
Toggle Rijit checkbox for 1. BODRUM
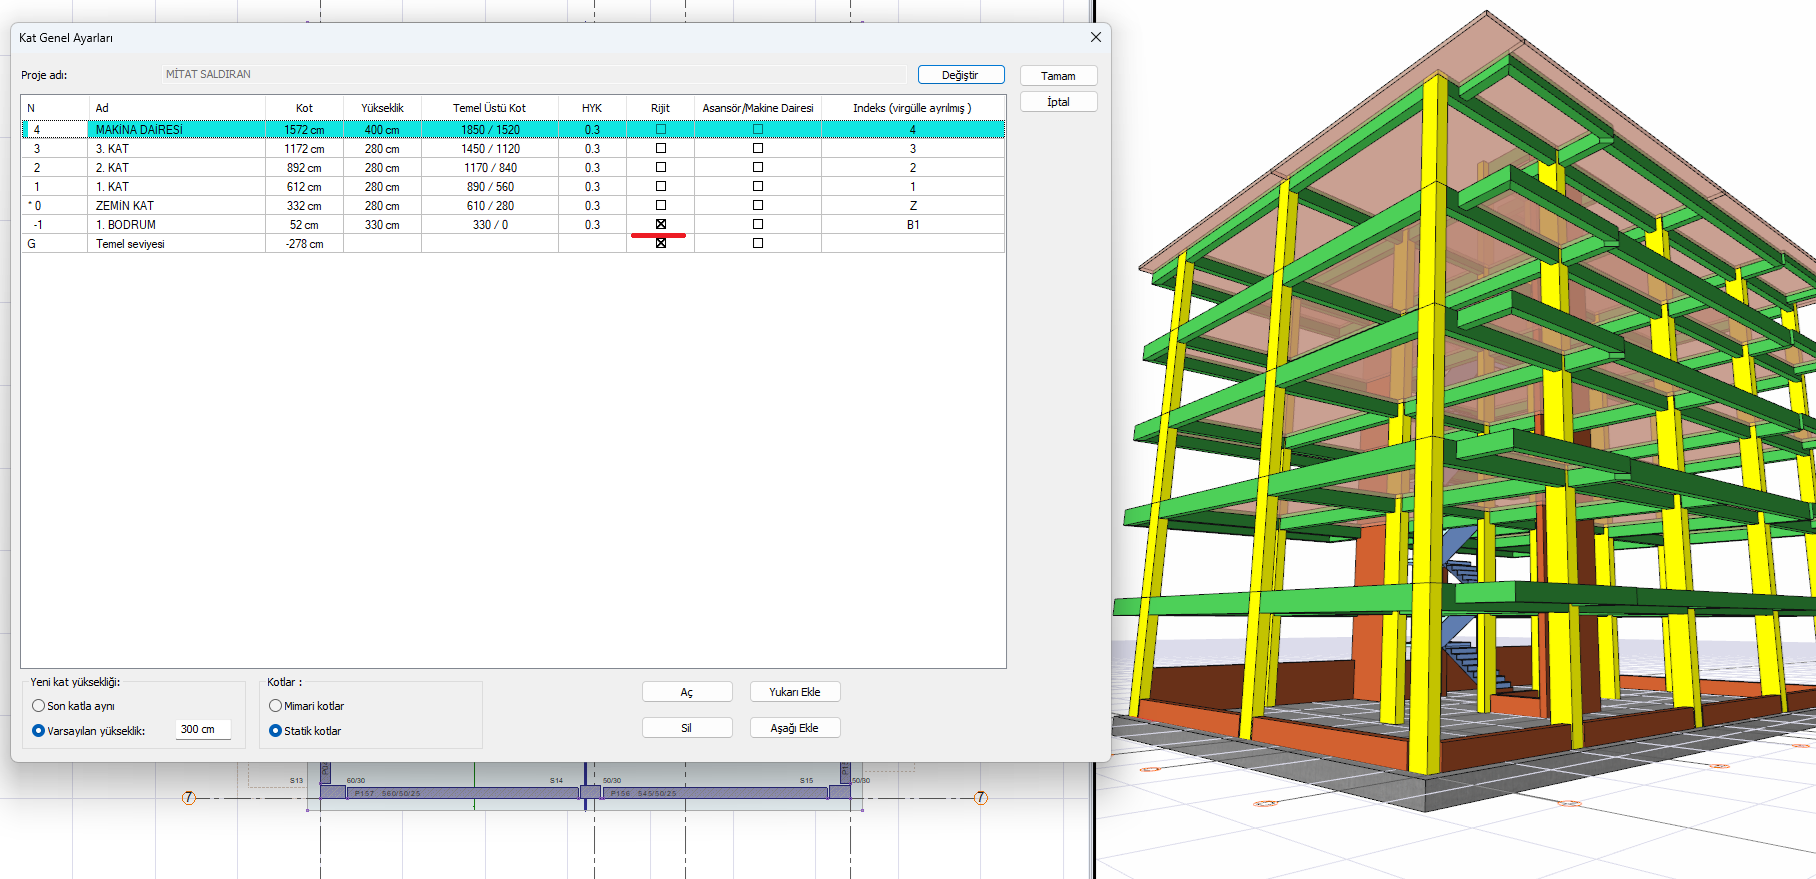(x=660, y=224)
